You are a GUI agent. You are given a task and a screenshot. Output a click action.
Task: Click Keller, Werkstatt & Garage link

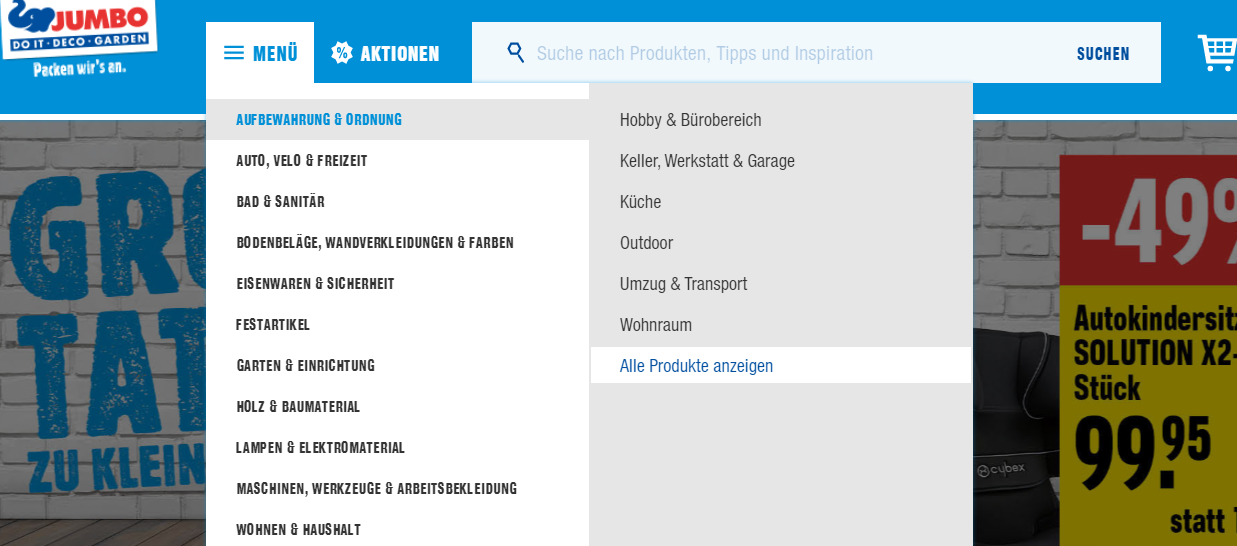tap(707, 161)
